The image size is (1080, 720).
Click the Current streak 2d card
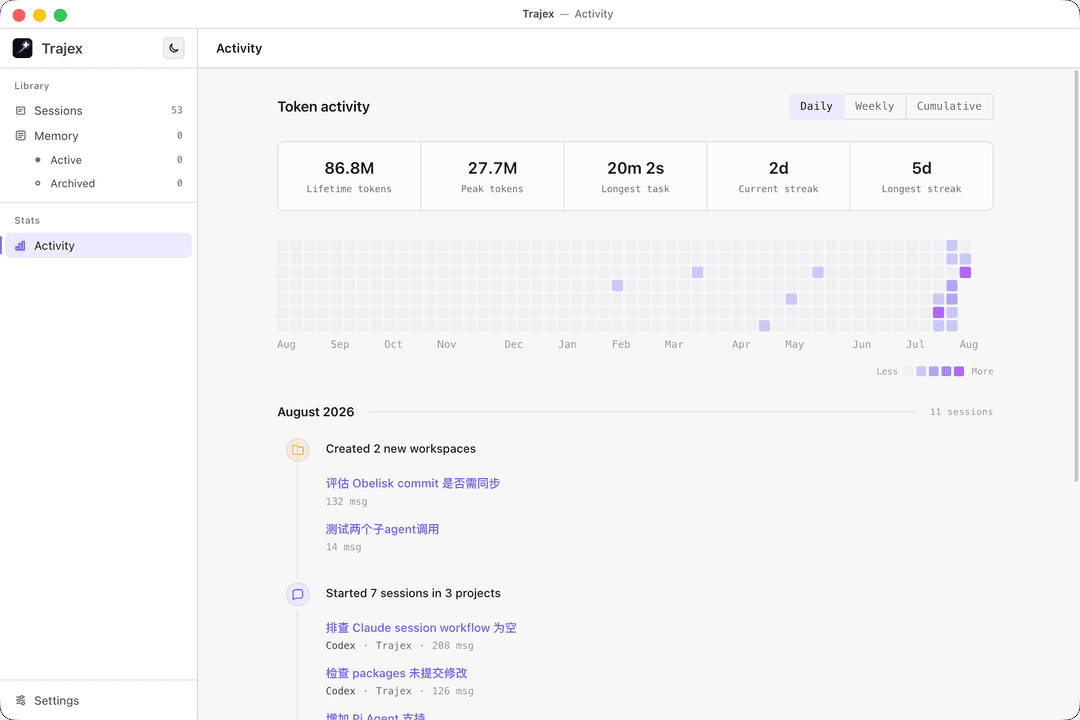click(x=778, y=176)
